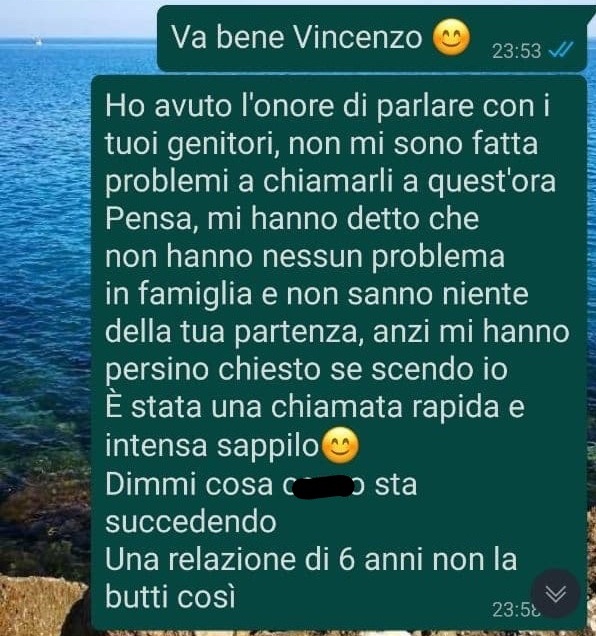This screenshot has width=596, height=636.
Task: Click the word 'succedendo' in the long message
Action: [191, 521]
